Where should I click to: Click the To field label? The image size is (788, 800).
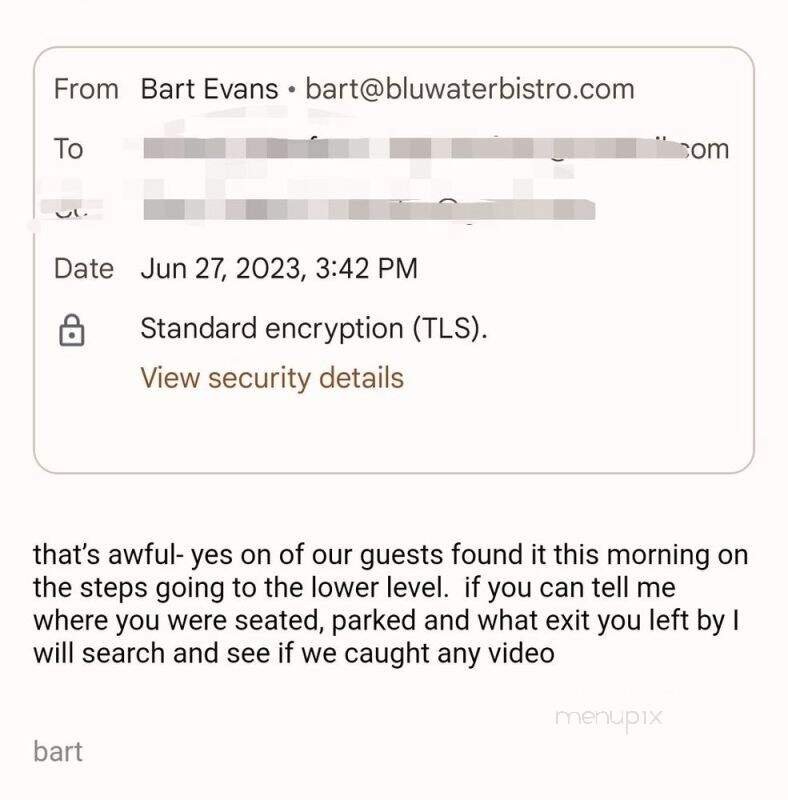[68, 149]
